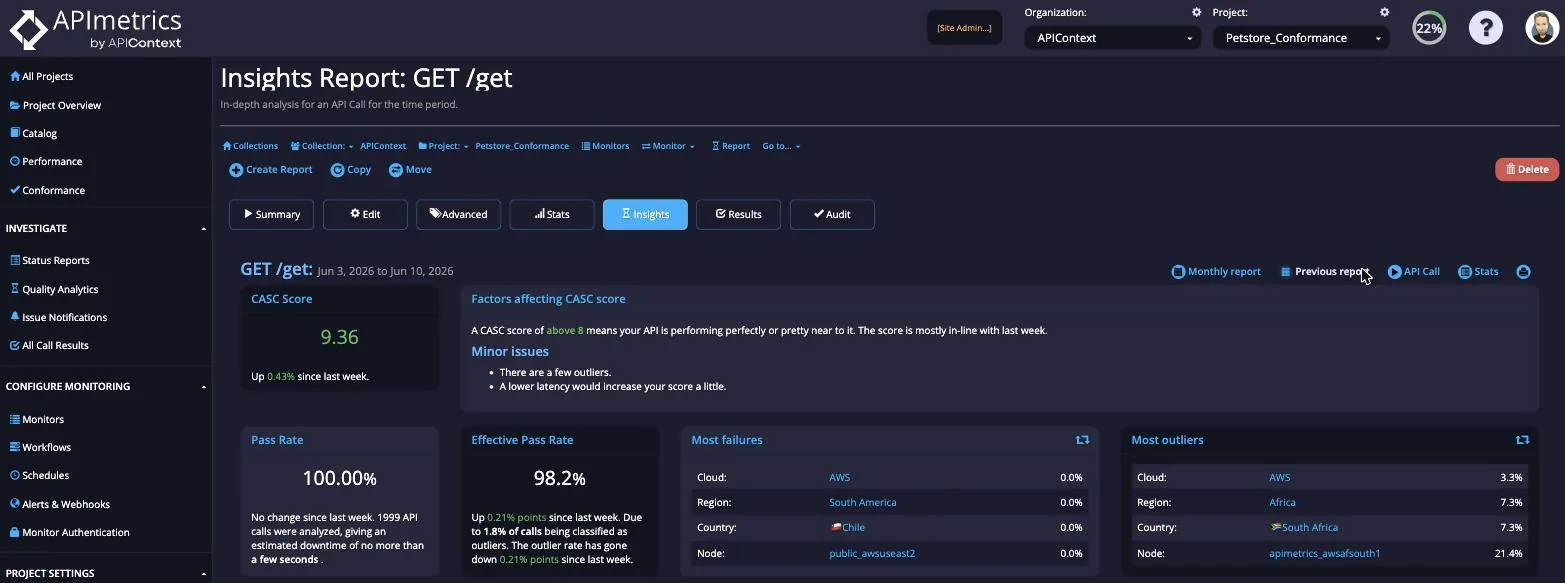Select the Insights tab
This screenshot has height=583, width=1565.
point(645,214)
